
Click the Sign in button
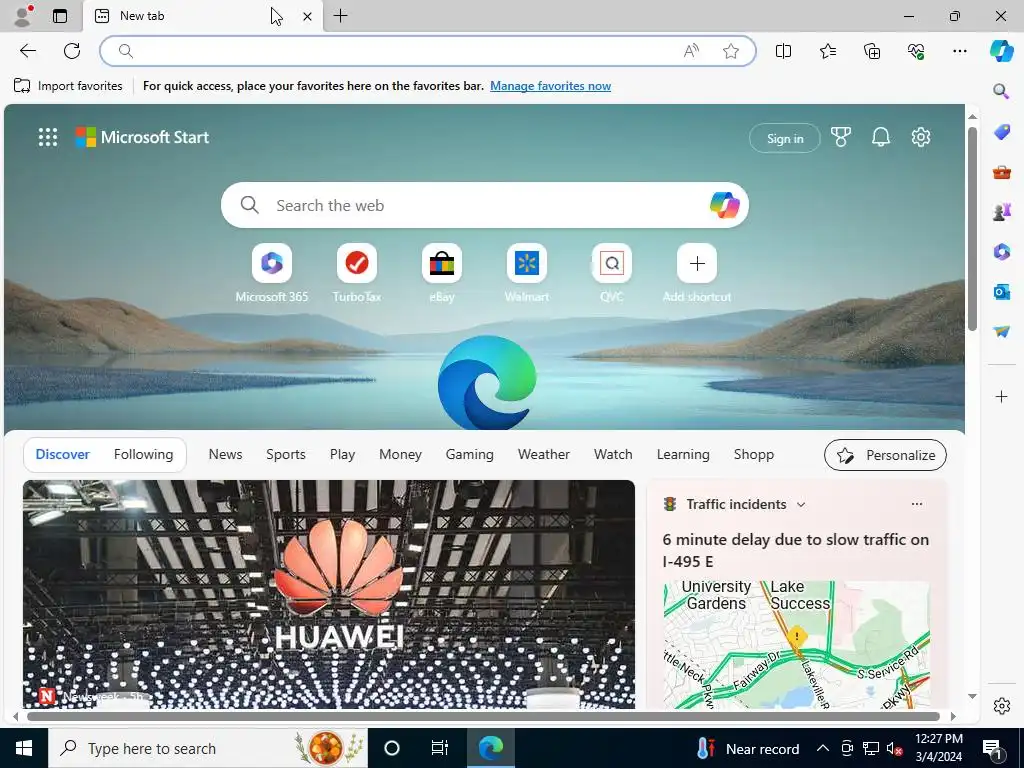[785, 138]
